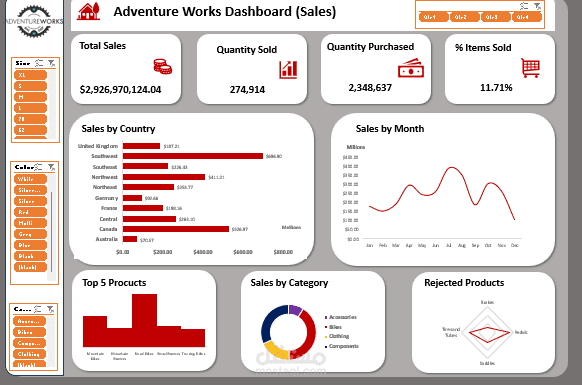
Task: Clear filter on the Size slicer
Action: [52, 63]
